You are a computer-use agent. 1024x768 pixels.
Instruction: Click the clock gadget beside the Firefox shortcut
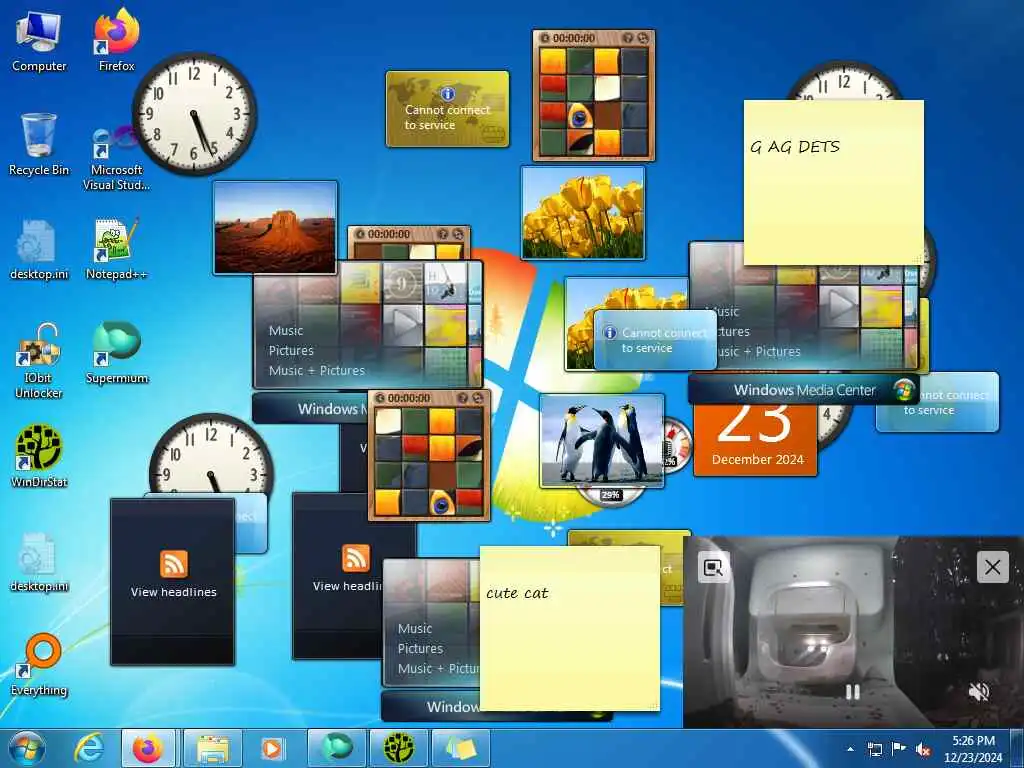[195, 114]
